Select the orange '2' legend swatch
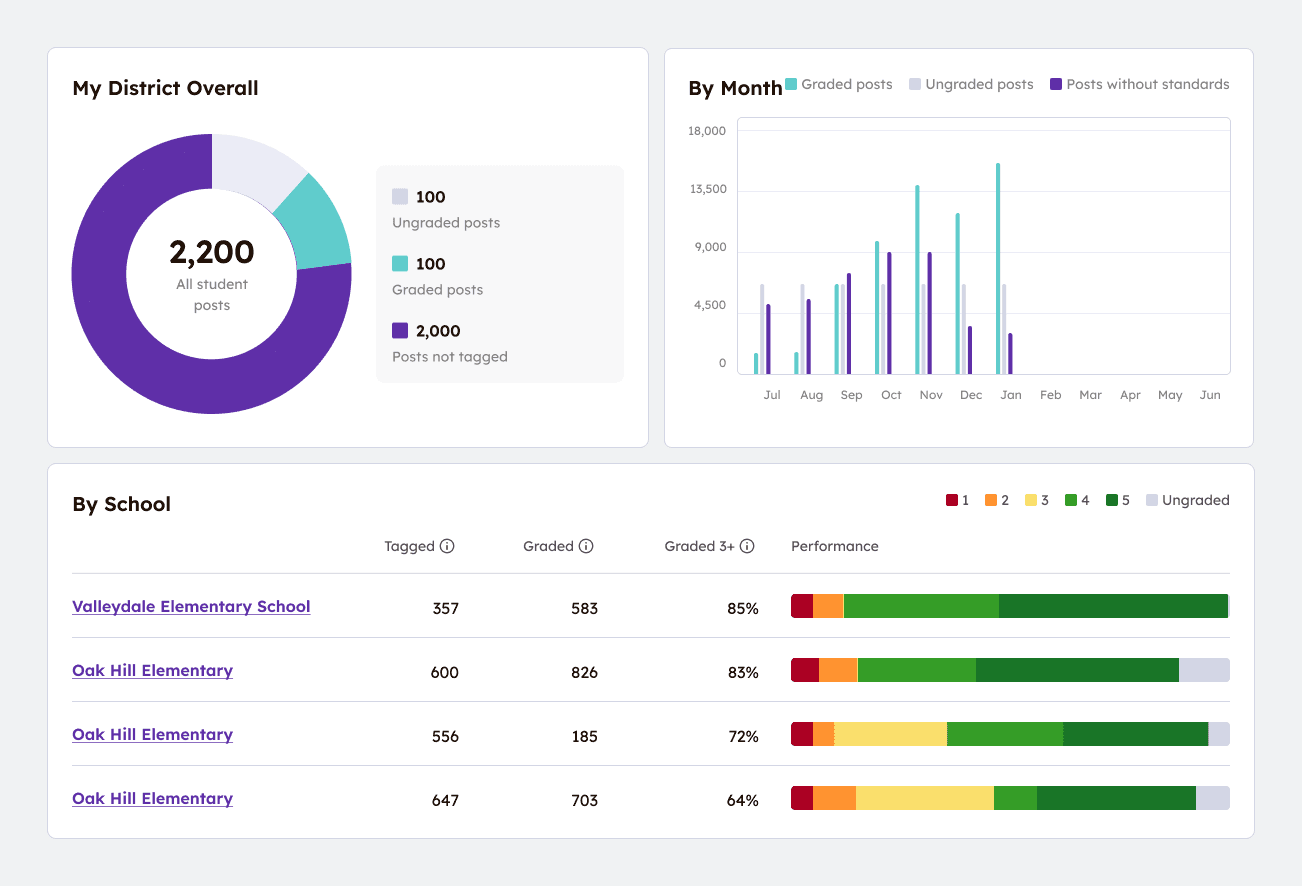Viewport: 1302px width, 886px height. click(x=991, y=499)
